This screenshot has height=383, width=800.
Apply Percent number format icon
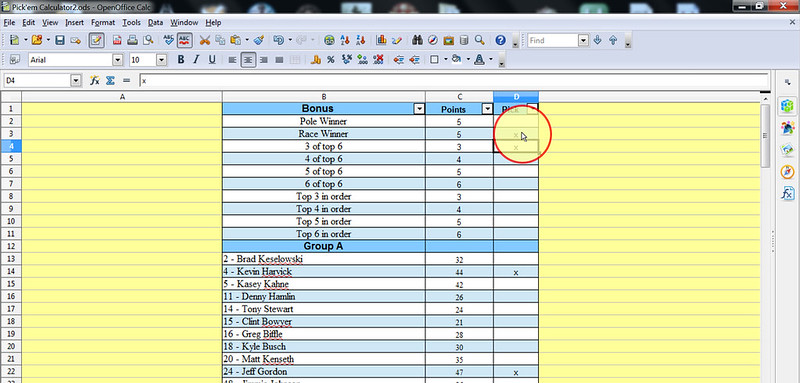coord(331,60)
